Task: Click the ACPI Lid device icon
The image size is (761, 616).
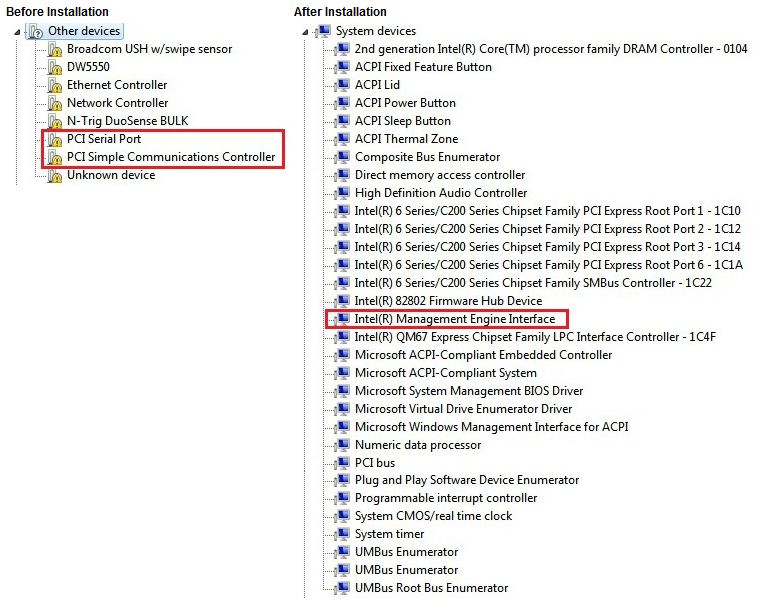Action: [x=342, y=85]
